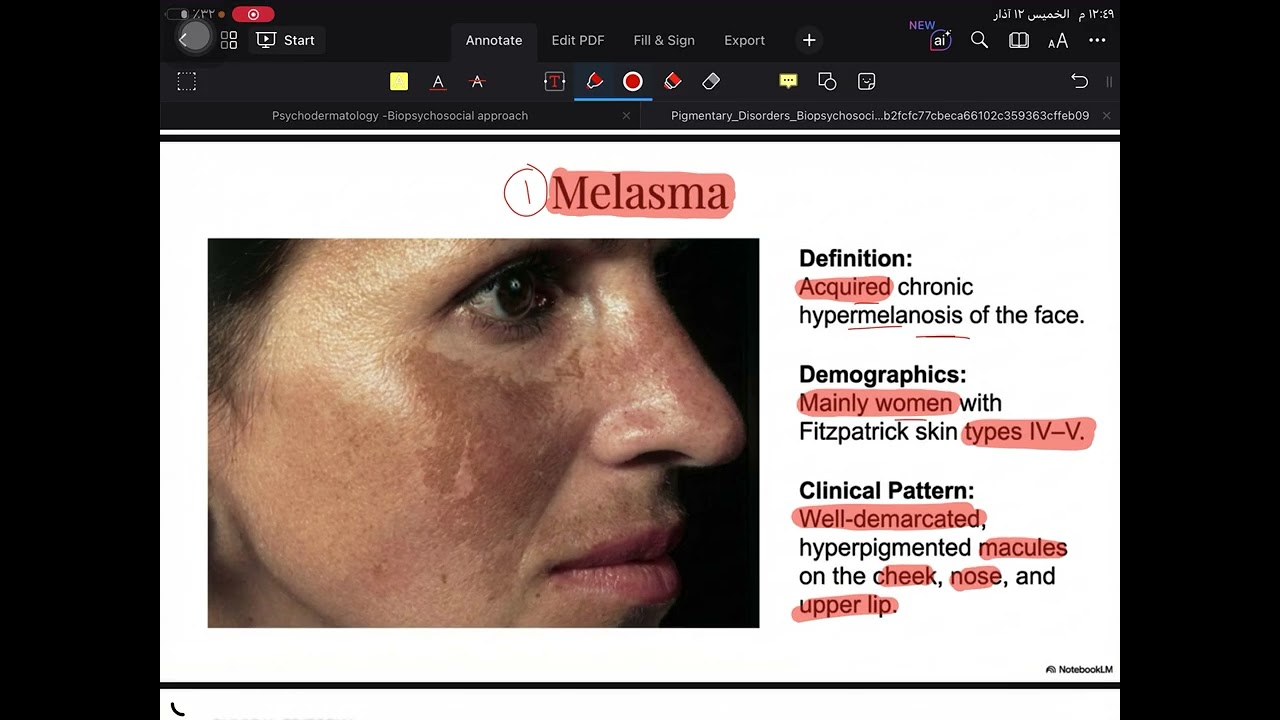Screen dimensions: 1280x720
Task: Open the Fill & Sign tab
Action: pyautogui.click(x=664, y=40)
